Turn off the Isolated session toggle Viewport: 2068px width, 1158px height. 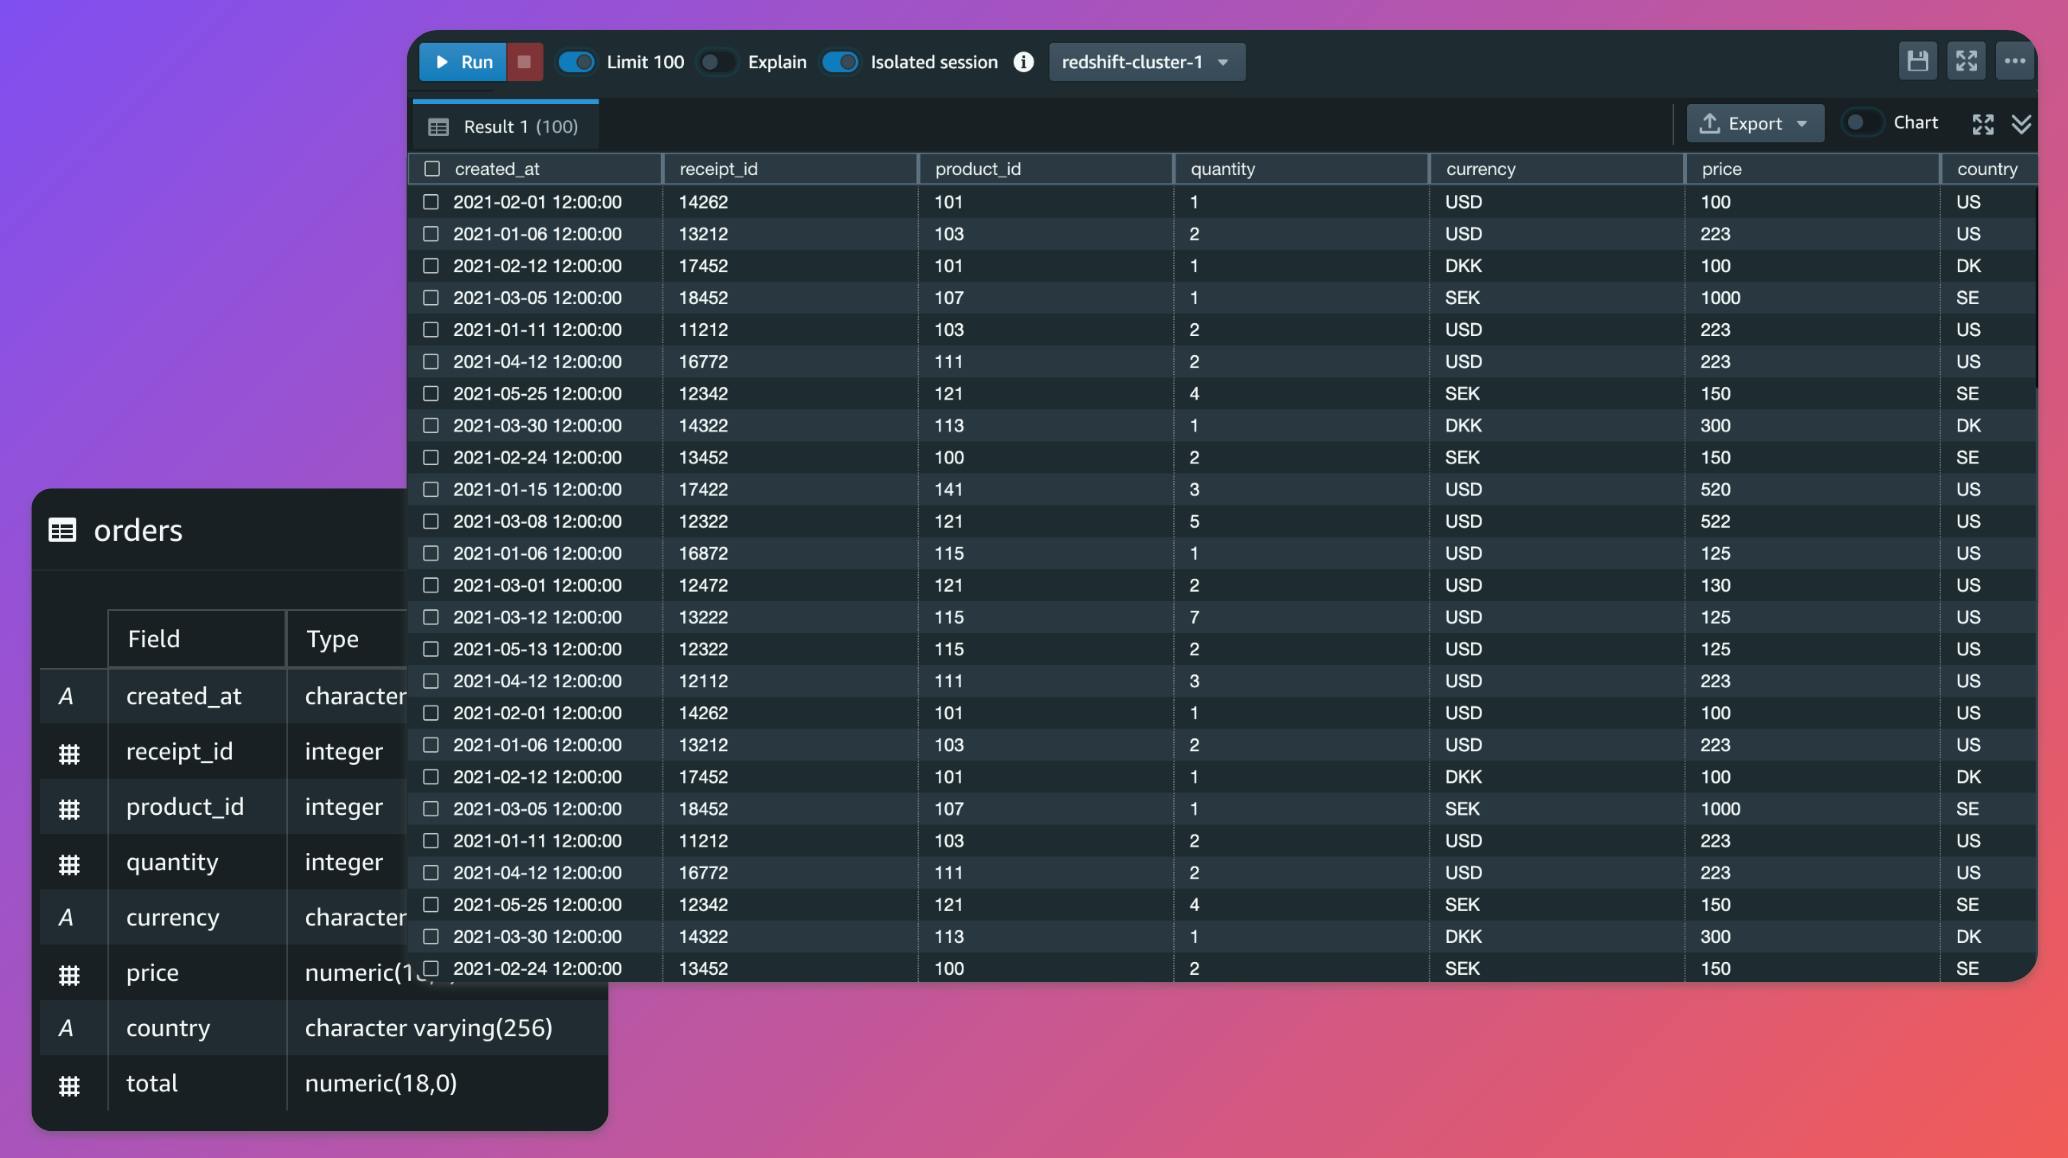point(840,61)
